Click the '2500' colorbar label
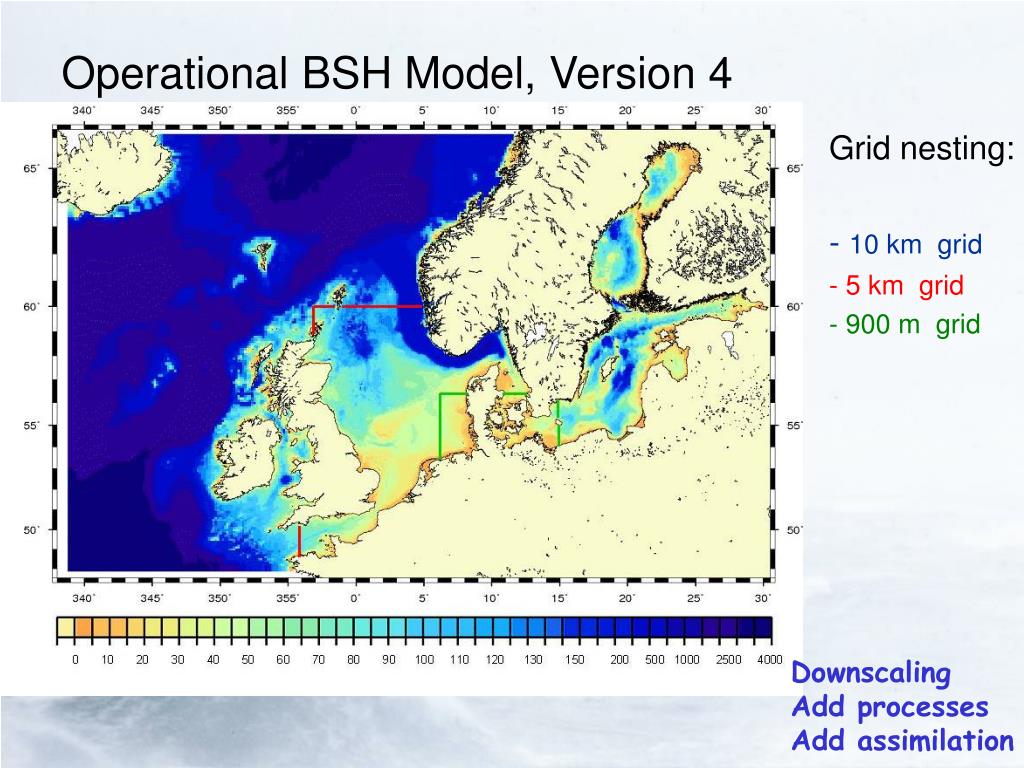The width and height of the screenshot is (1024, 768). click(728, 660)
